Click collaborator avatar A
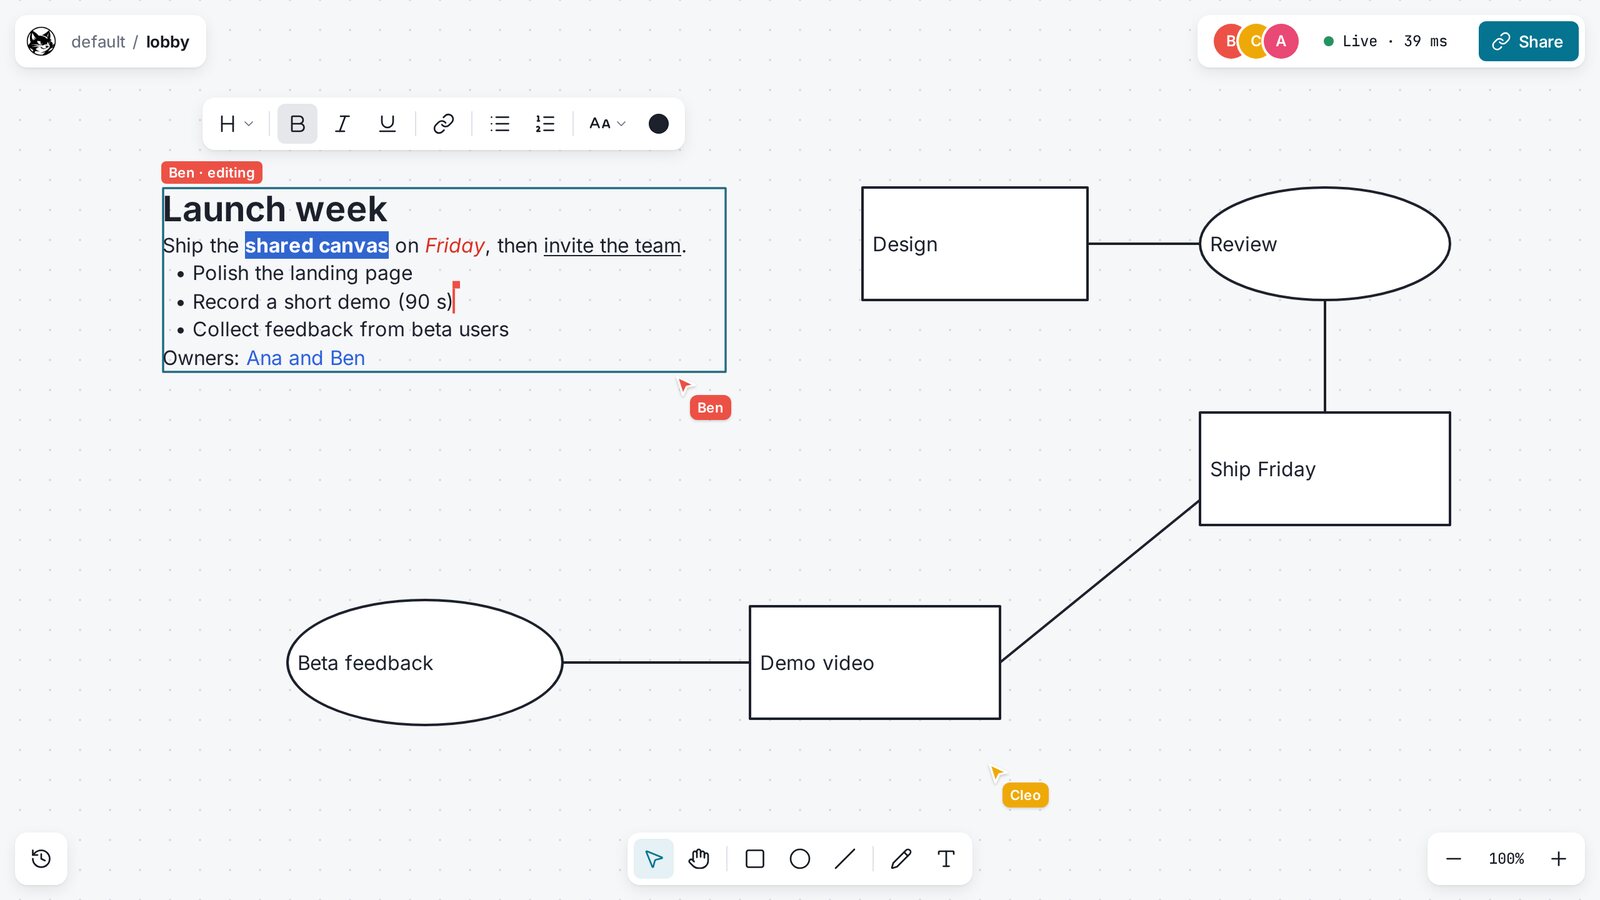 point(1281,41)
